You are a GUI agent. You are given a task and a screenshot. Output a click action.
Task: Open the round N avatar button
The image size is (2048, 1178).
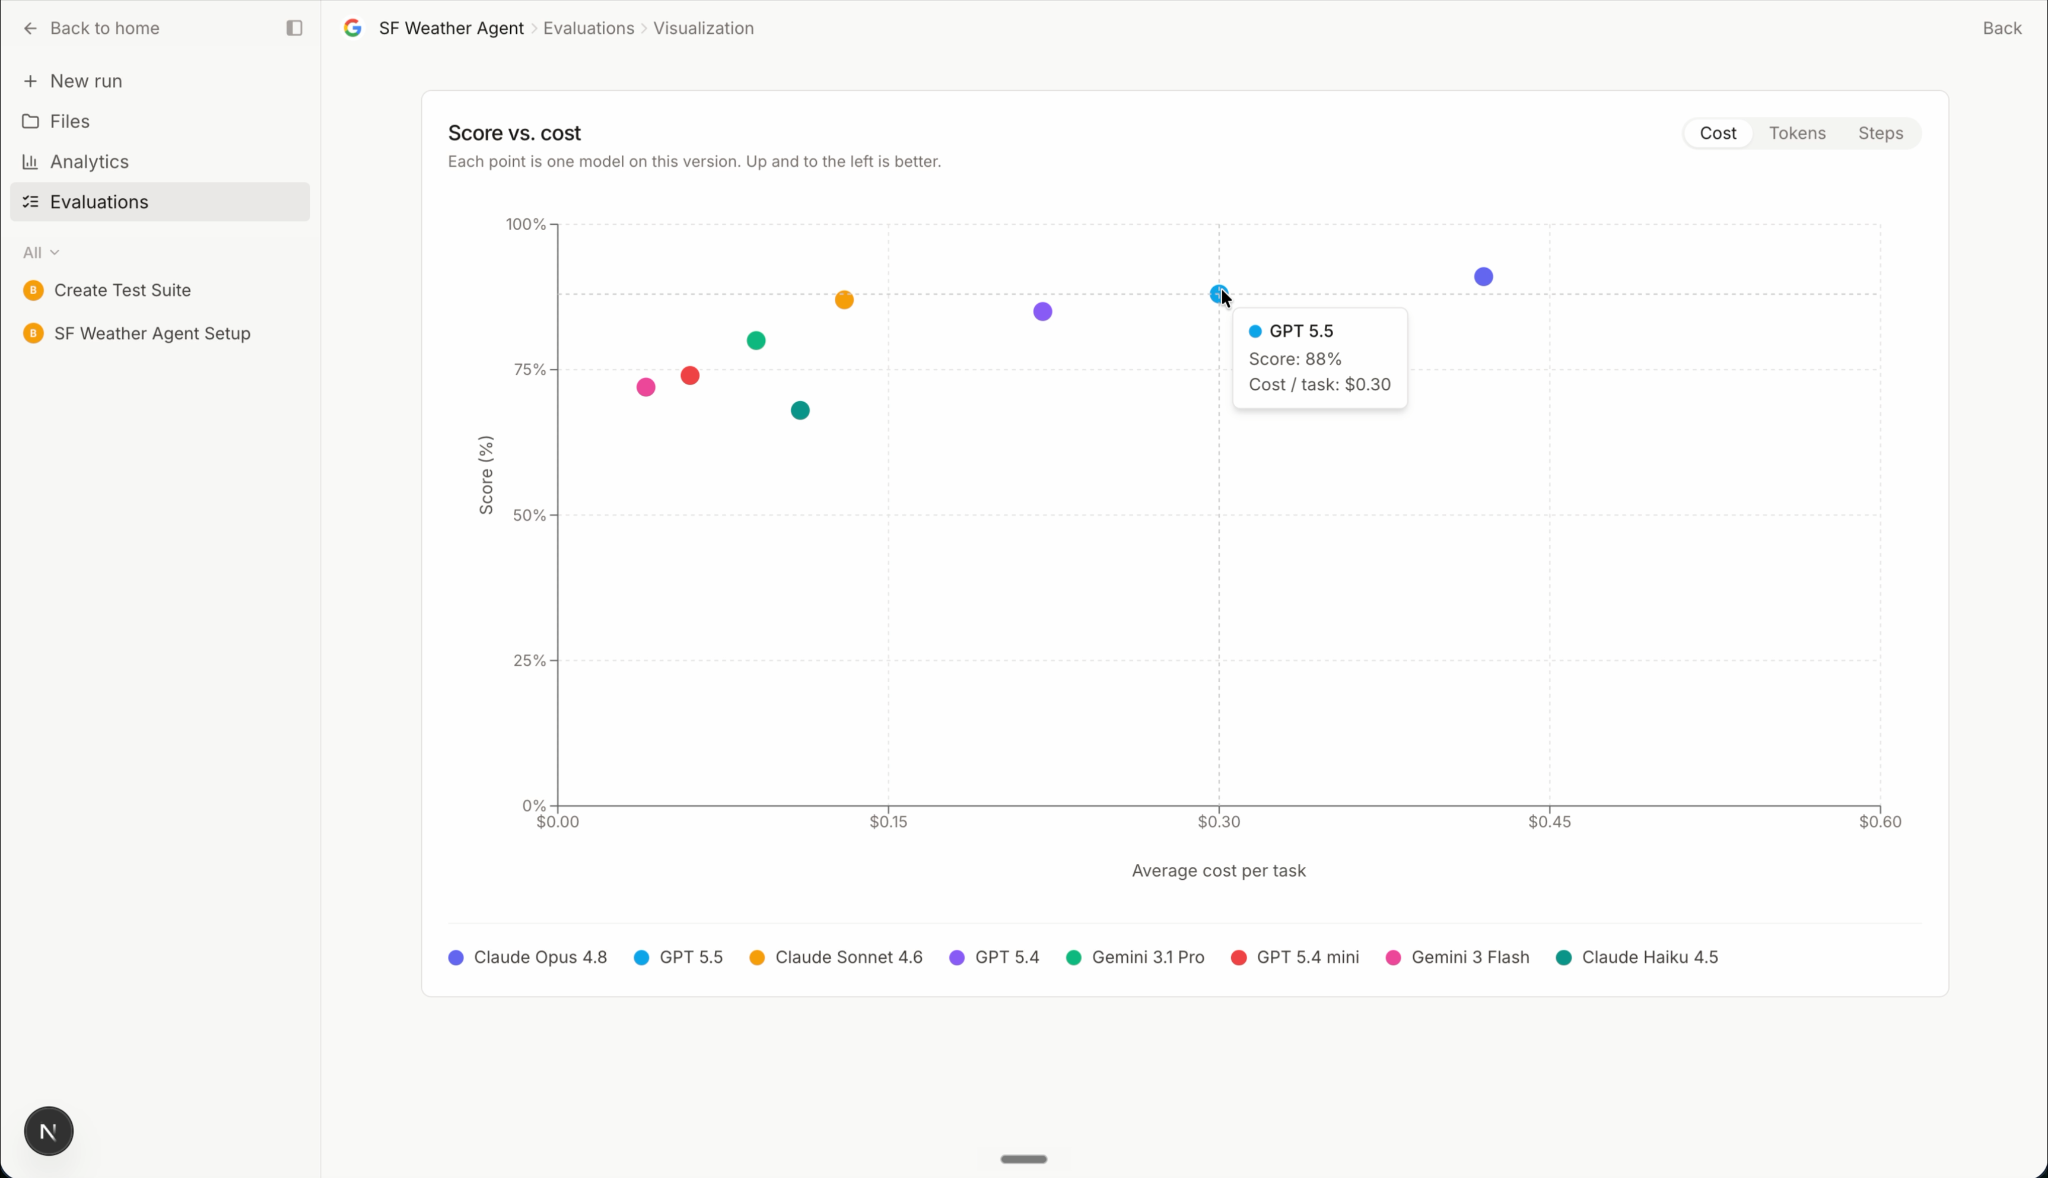[48, 1131]
